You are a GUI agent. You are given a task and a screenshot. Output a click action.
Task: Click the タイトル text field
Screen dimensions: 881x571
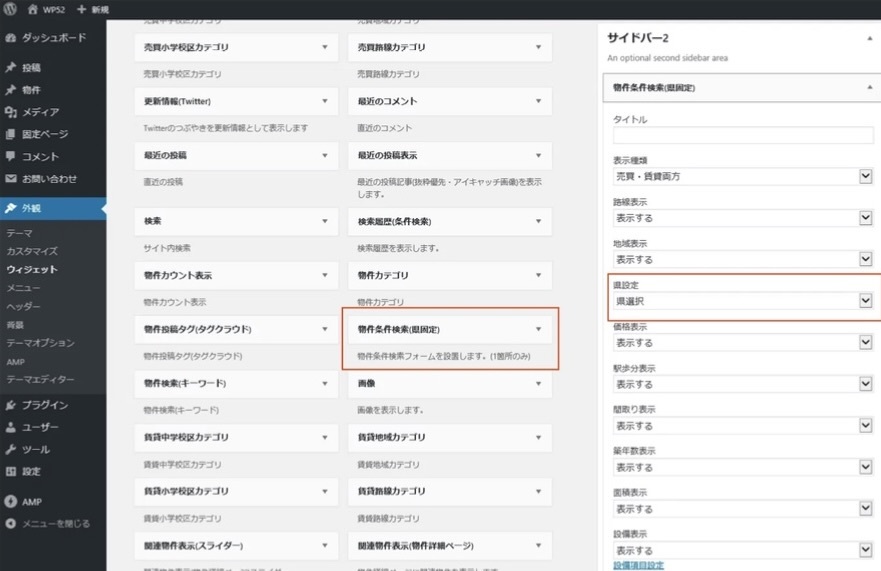pos(743,135)
